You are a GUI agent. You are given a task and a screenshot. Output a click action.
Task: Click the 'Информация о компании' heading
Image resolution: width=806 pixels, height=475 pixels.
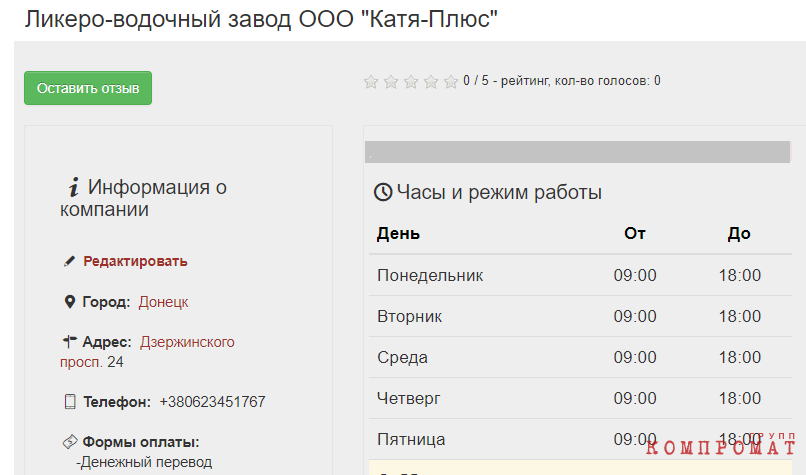(143, 198)
